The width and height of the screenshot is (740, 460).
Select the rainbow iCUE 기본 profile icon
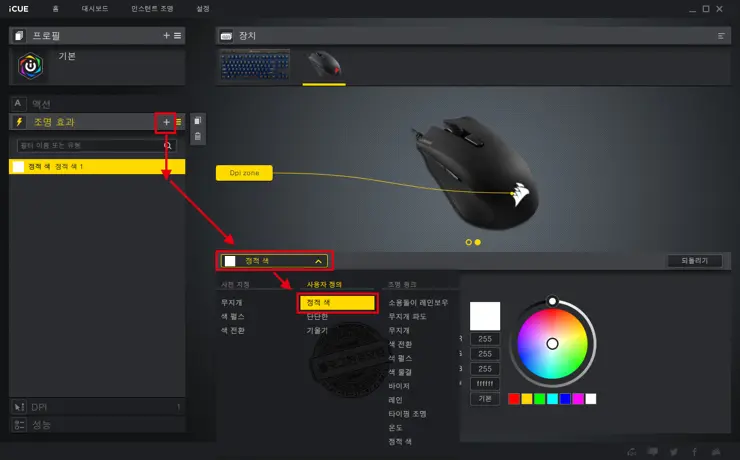click(x=31, y=66)
